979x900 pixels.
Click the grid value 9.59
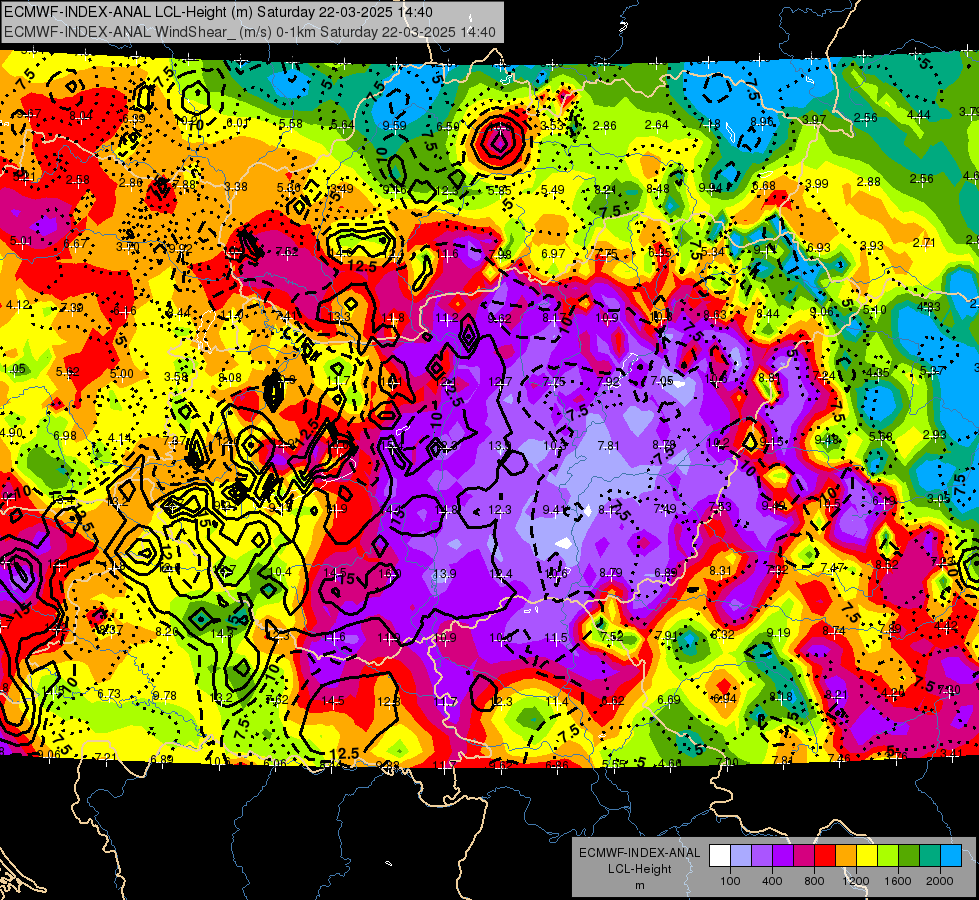pyautogui.click(x=395, y=126)
